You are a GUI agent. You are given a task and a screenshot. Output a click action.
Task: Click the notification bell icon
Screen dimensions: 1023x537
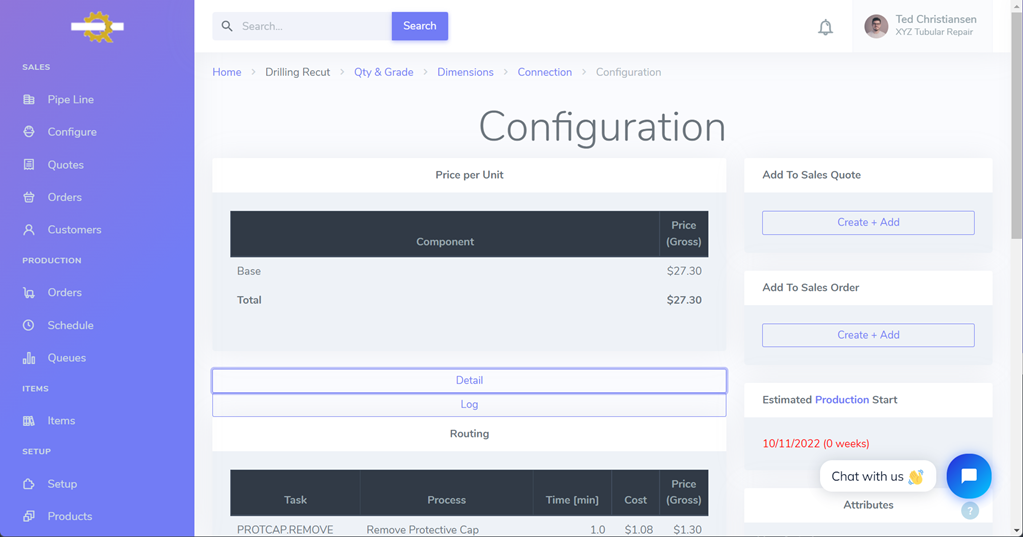825,27
